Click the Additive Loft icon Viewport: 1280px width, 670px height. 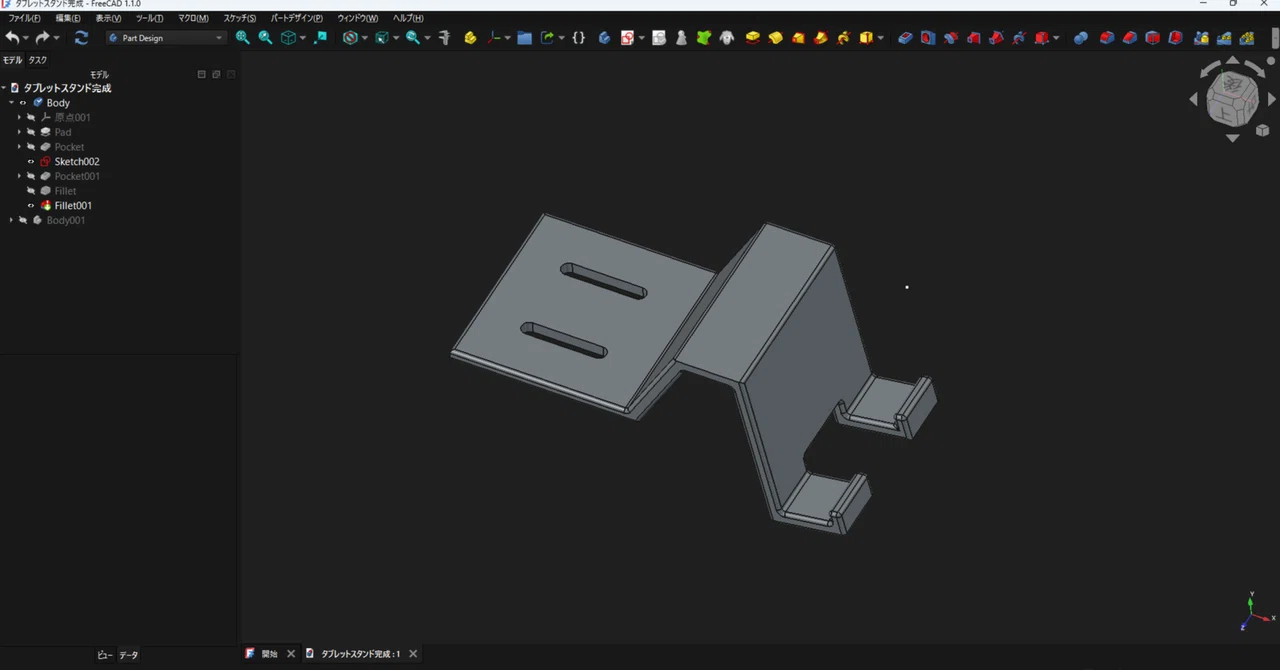point(798,38)
